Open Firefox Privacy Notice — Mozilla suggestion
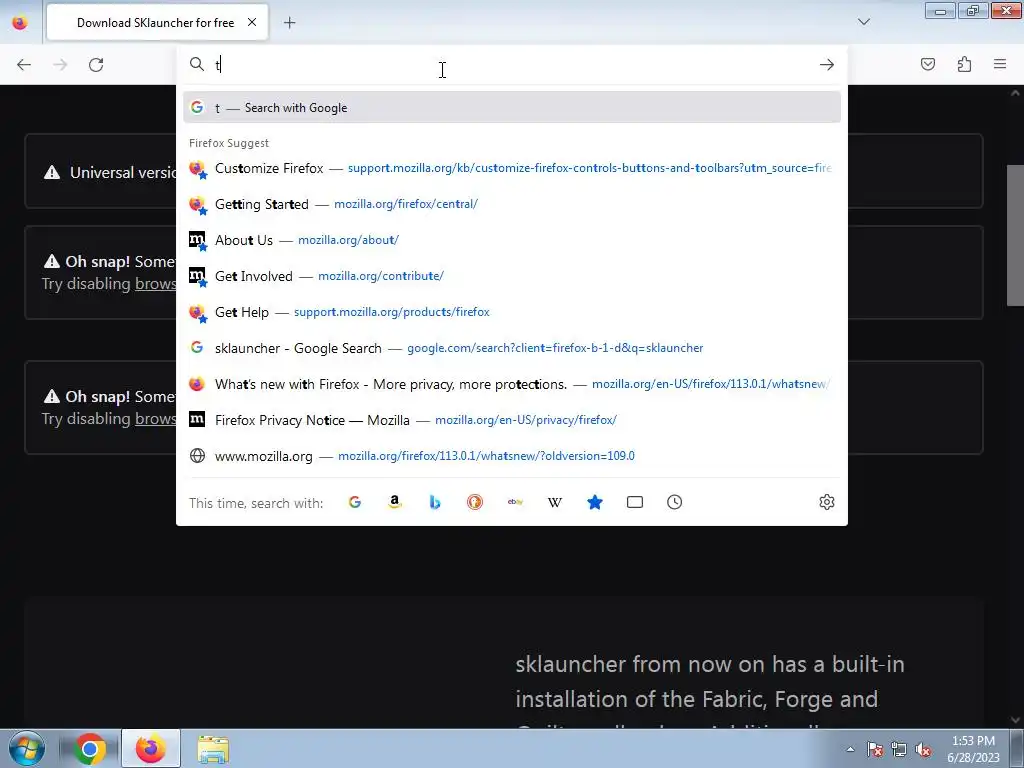This screenshot has height=768, width=1024. click(x=512, y=420)
